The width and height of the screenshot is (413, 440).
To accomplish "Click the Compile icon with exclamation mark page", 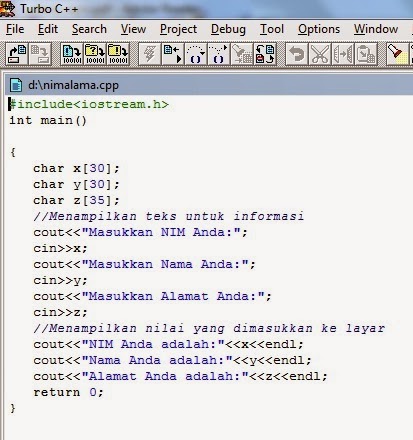I will (x=72, y=54).
